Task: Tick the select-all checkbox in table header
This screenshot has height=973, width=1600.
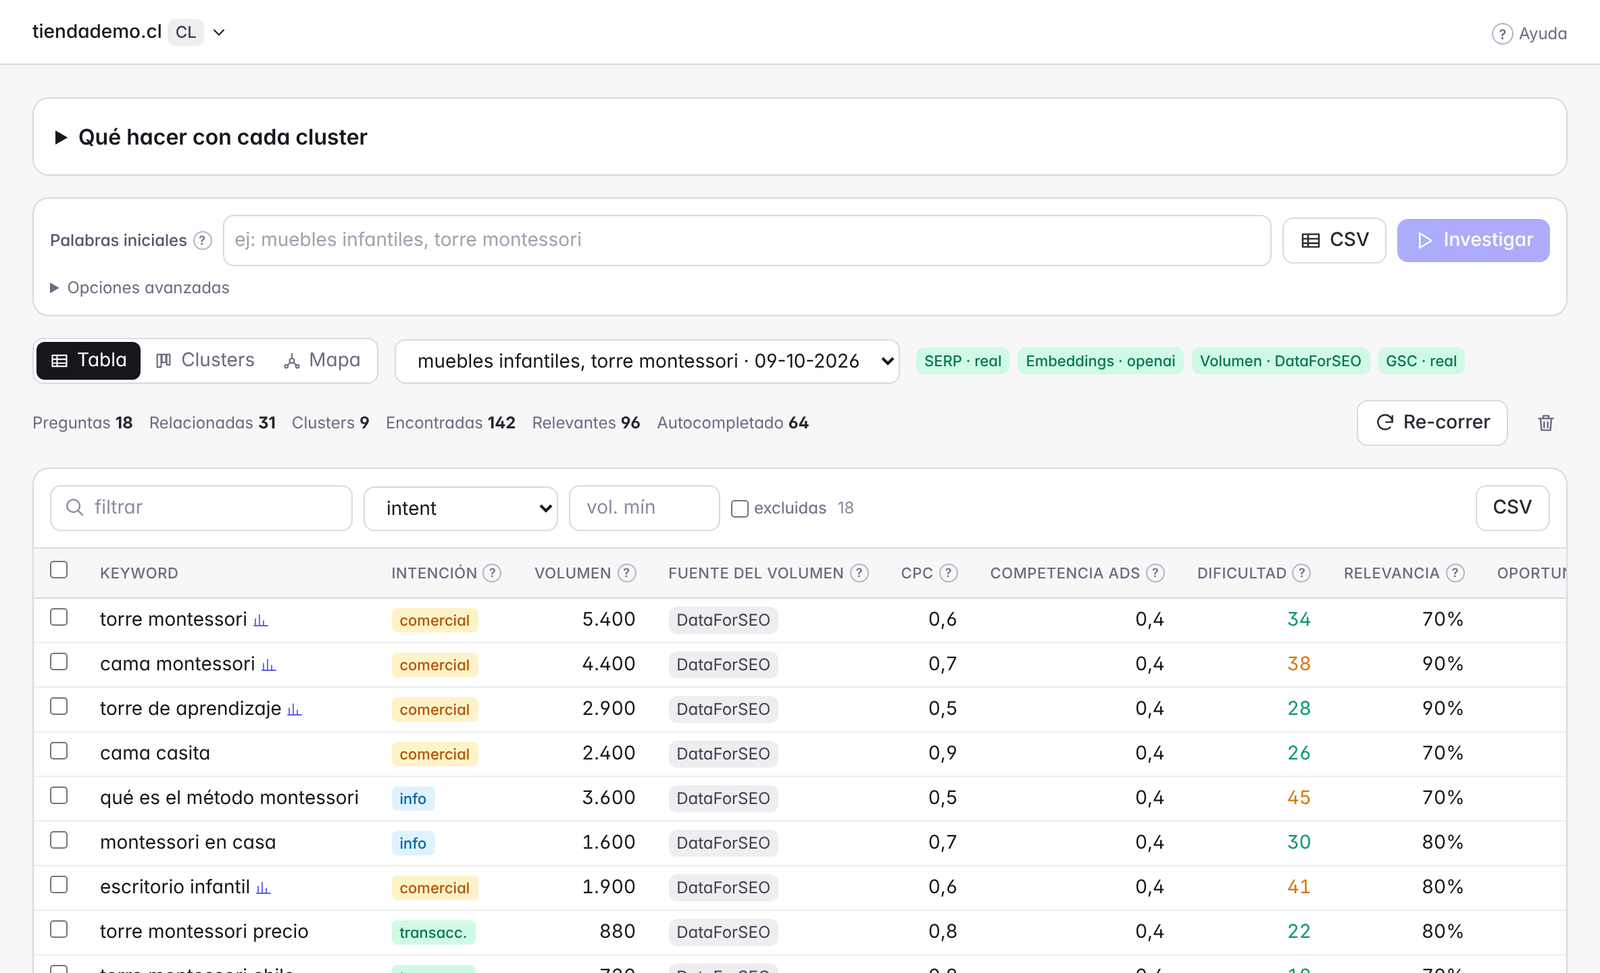Action: coord(59,570)
